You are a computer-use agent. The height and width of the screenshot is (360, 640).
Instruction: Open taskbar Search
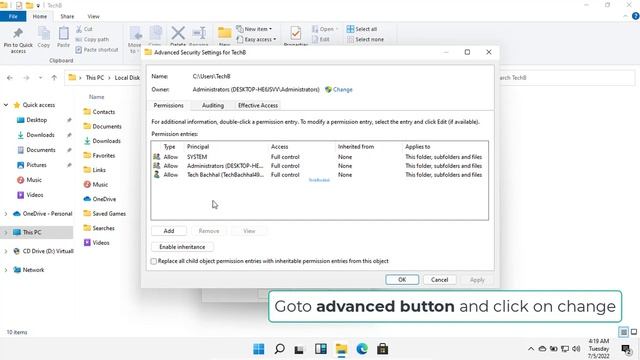click(280, 349)
